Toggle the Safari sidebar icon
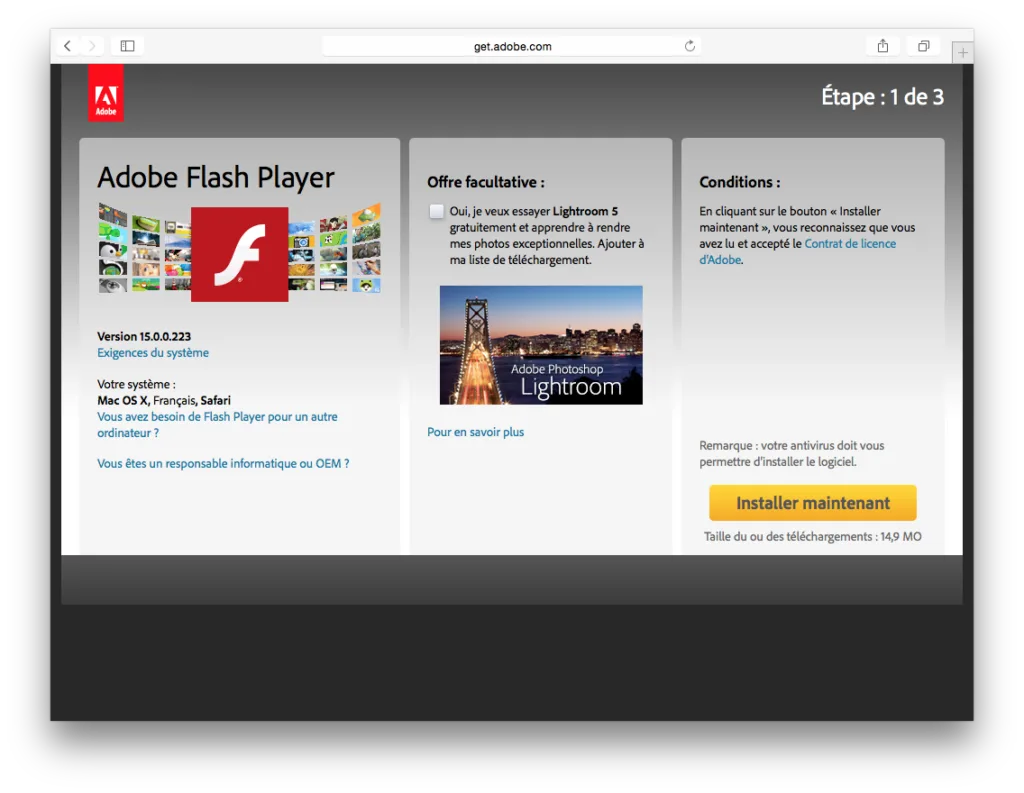The height and width of the screenshot is (793, 1024). (127, 46)
